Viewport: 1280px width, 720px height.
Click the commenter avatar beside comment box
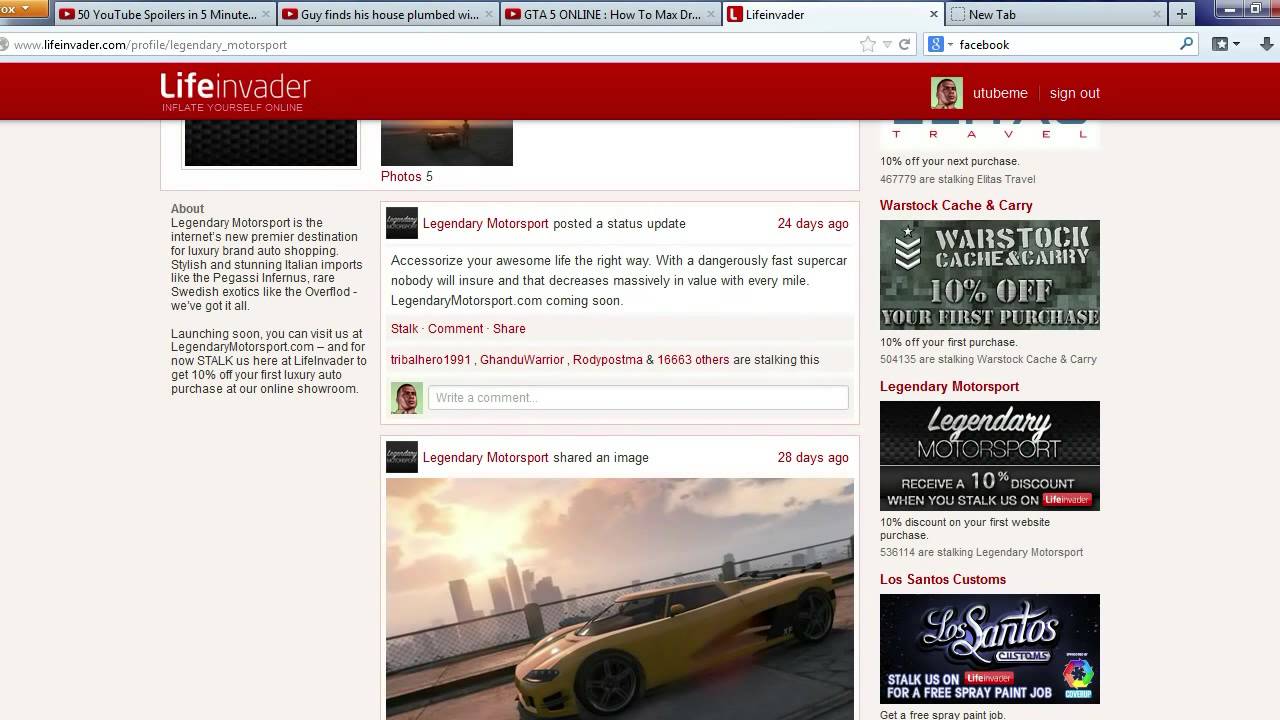pyautogui.click(x=407, y=398)
